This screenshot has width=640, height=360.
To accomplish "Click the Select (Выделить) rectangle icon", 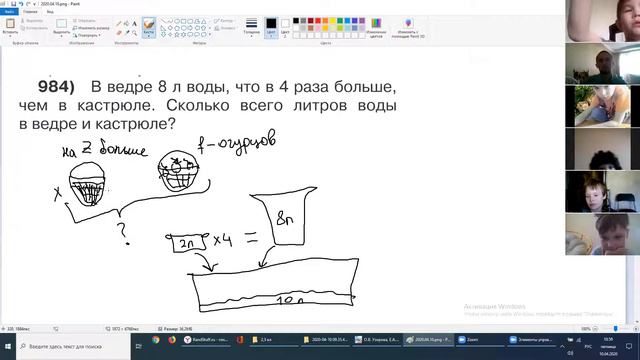I will coord(62,23).
